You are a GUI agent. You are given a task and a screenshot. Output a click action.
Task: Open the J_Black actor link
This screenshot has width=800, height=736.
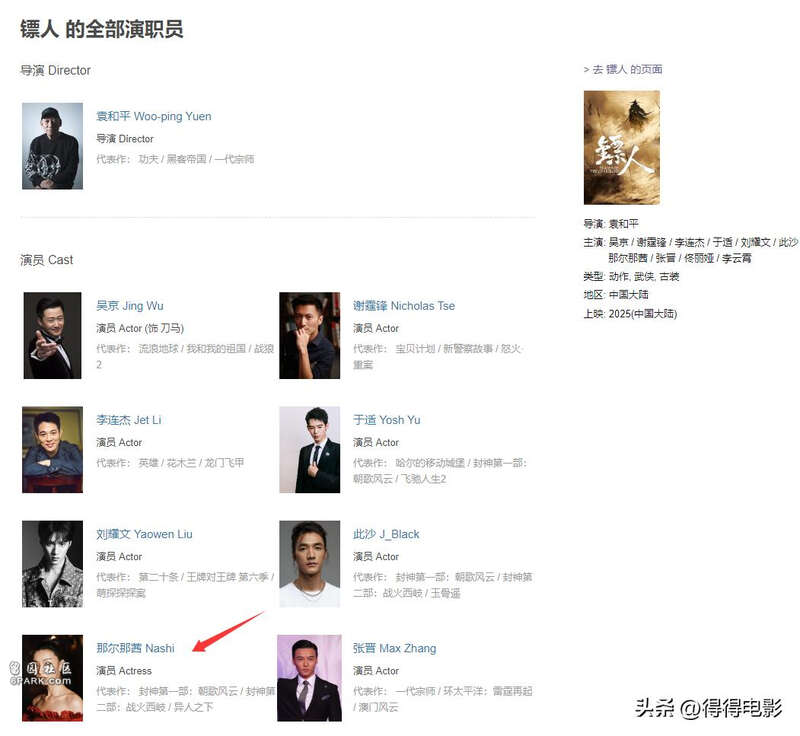[386, 535]
